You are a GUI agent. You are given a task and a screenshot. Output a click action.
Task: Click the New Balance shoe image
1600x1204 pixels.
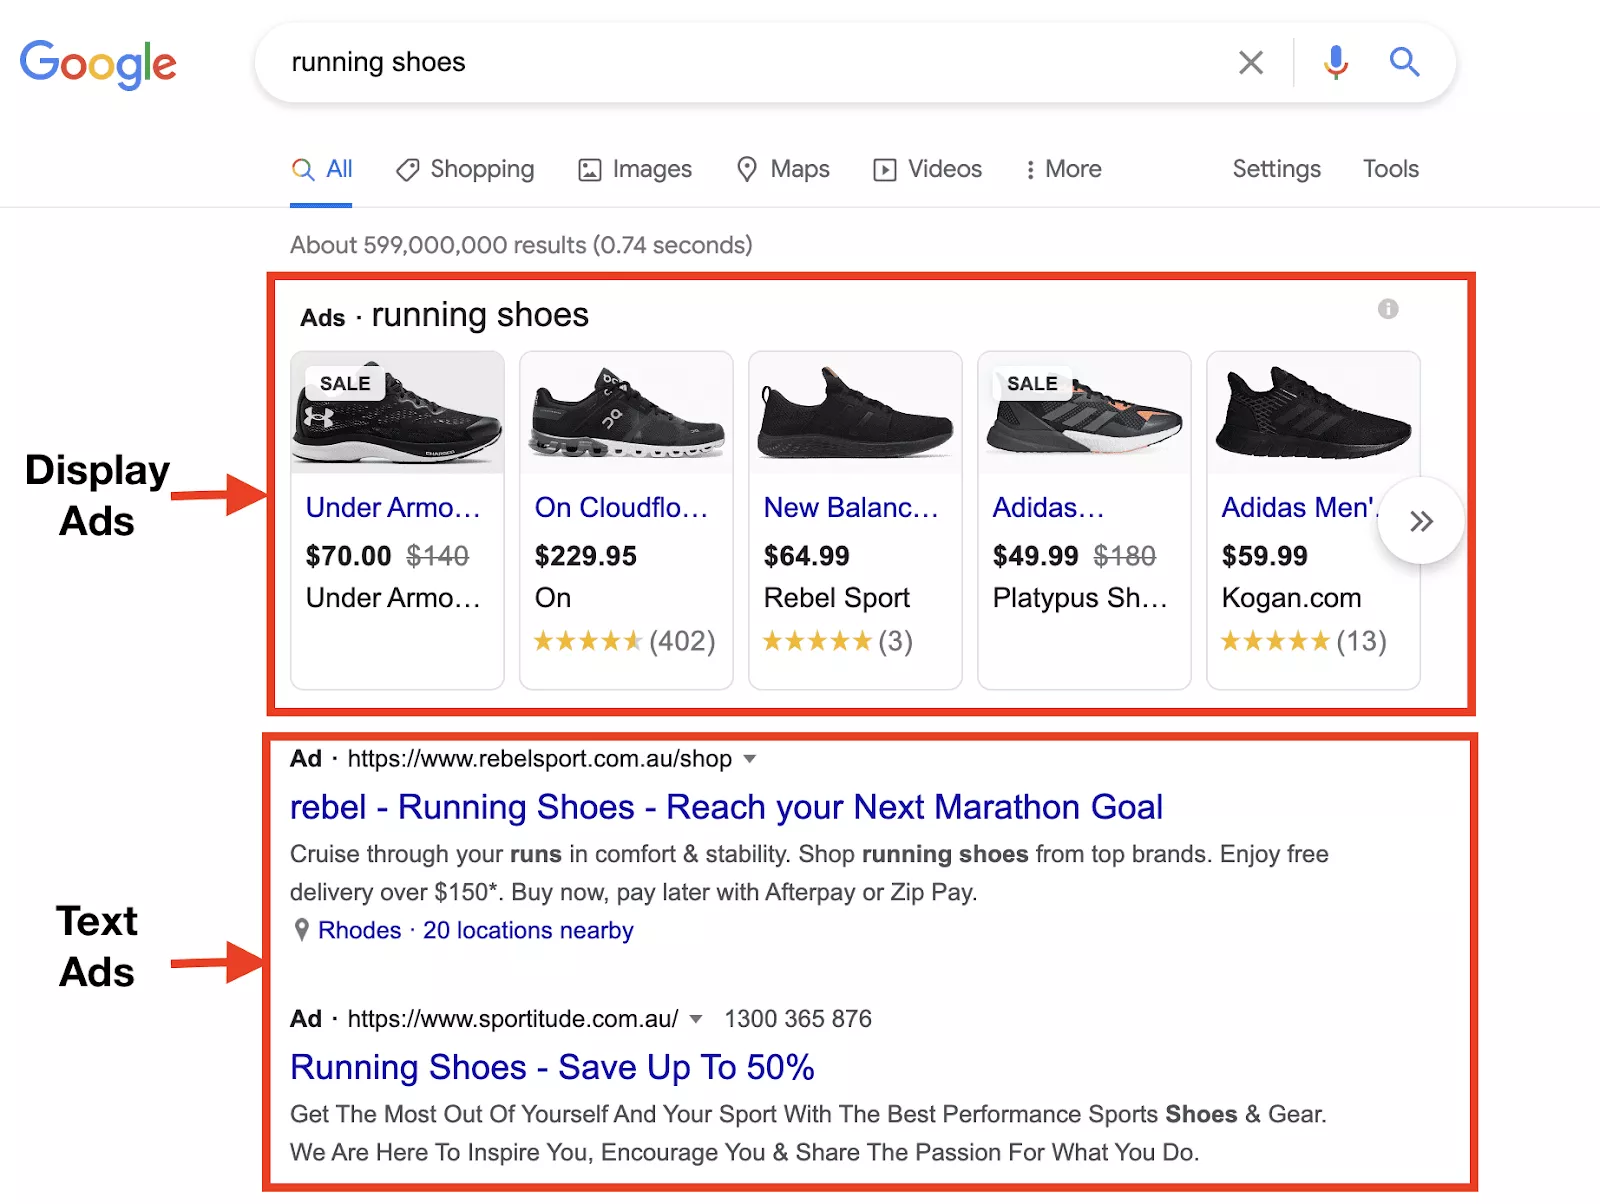tap(855, 413)
